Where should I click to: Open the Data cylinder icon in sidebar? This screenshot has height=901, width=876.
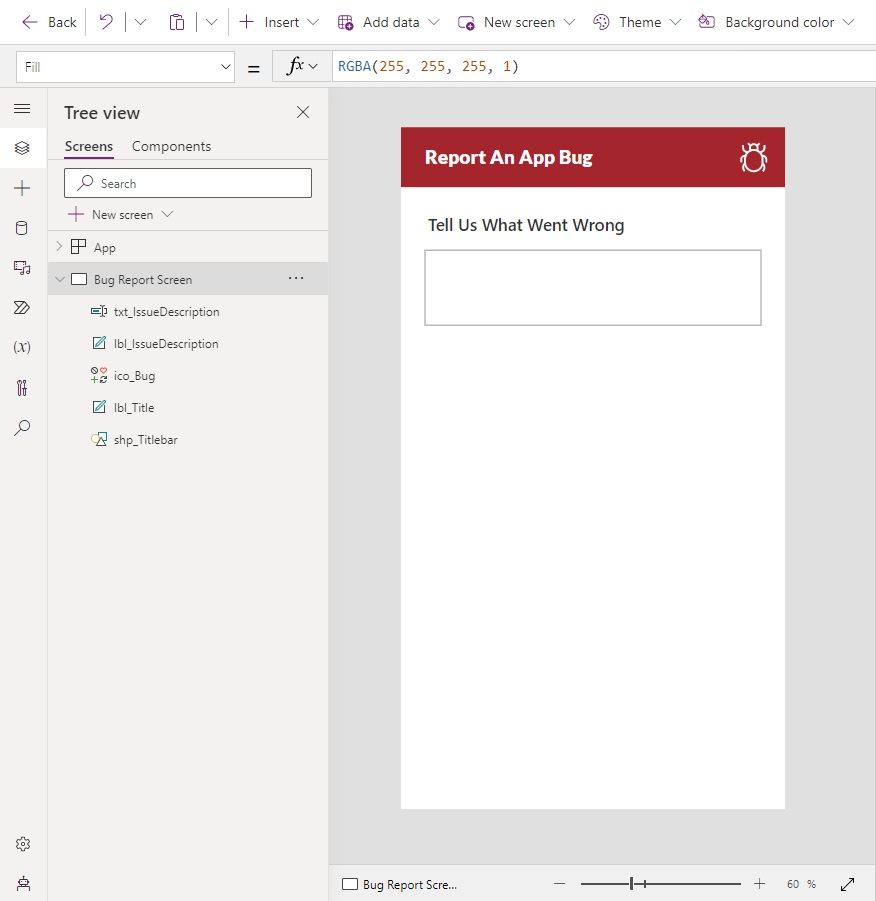[x=22, y=228]
